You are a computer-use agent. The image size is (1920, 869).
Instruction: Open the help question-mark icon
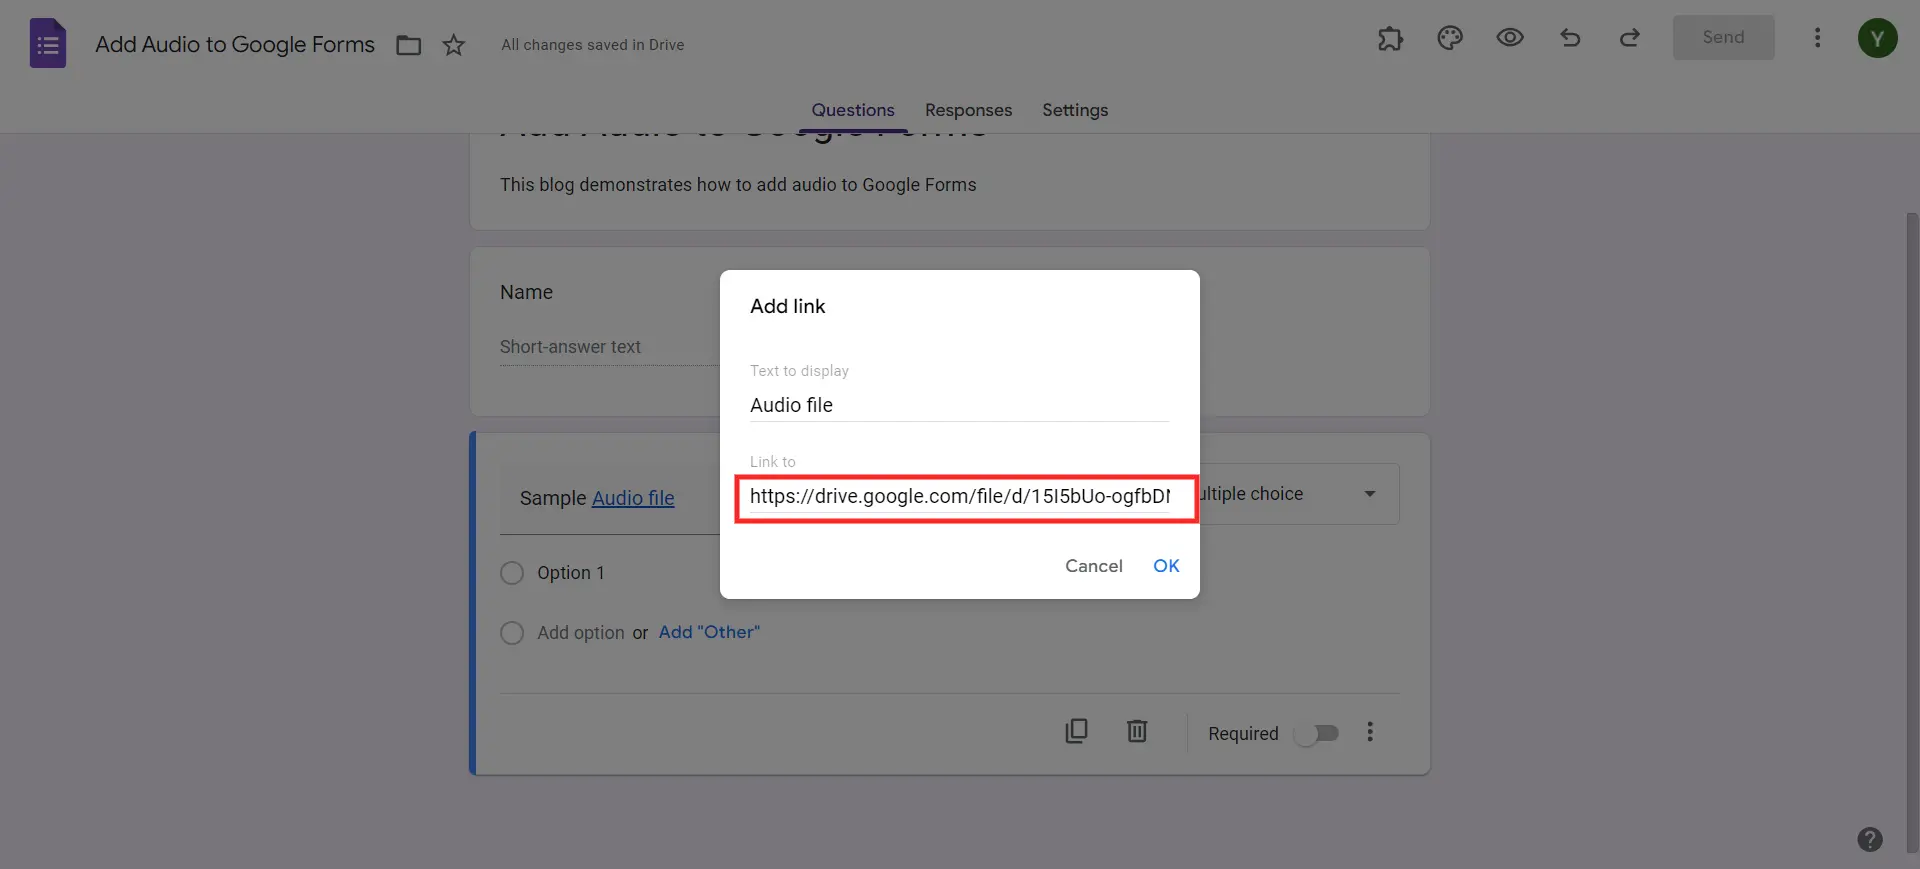pos(1869,839)
